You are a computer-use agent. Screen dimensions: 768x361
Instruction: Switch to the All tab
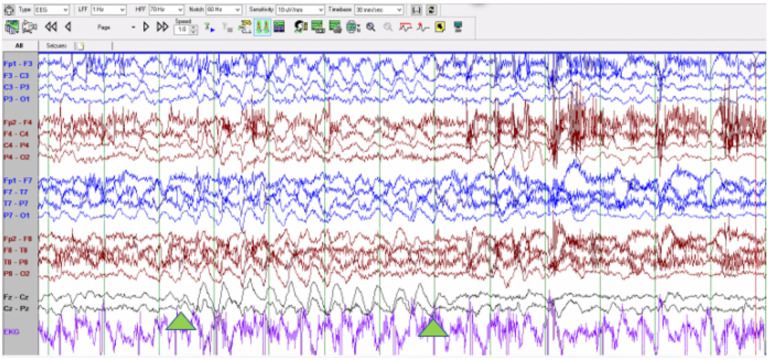point(20,45)
